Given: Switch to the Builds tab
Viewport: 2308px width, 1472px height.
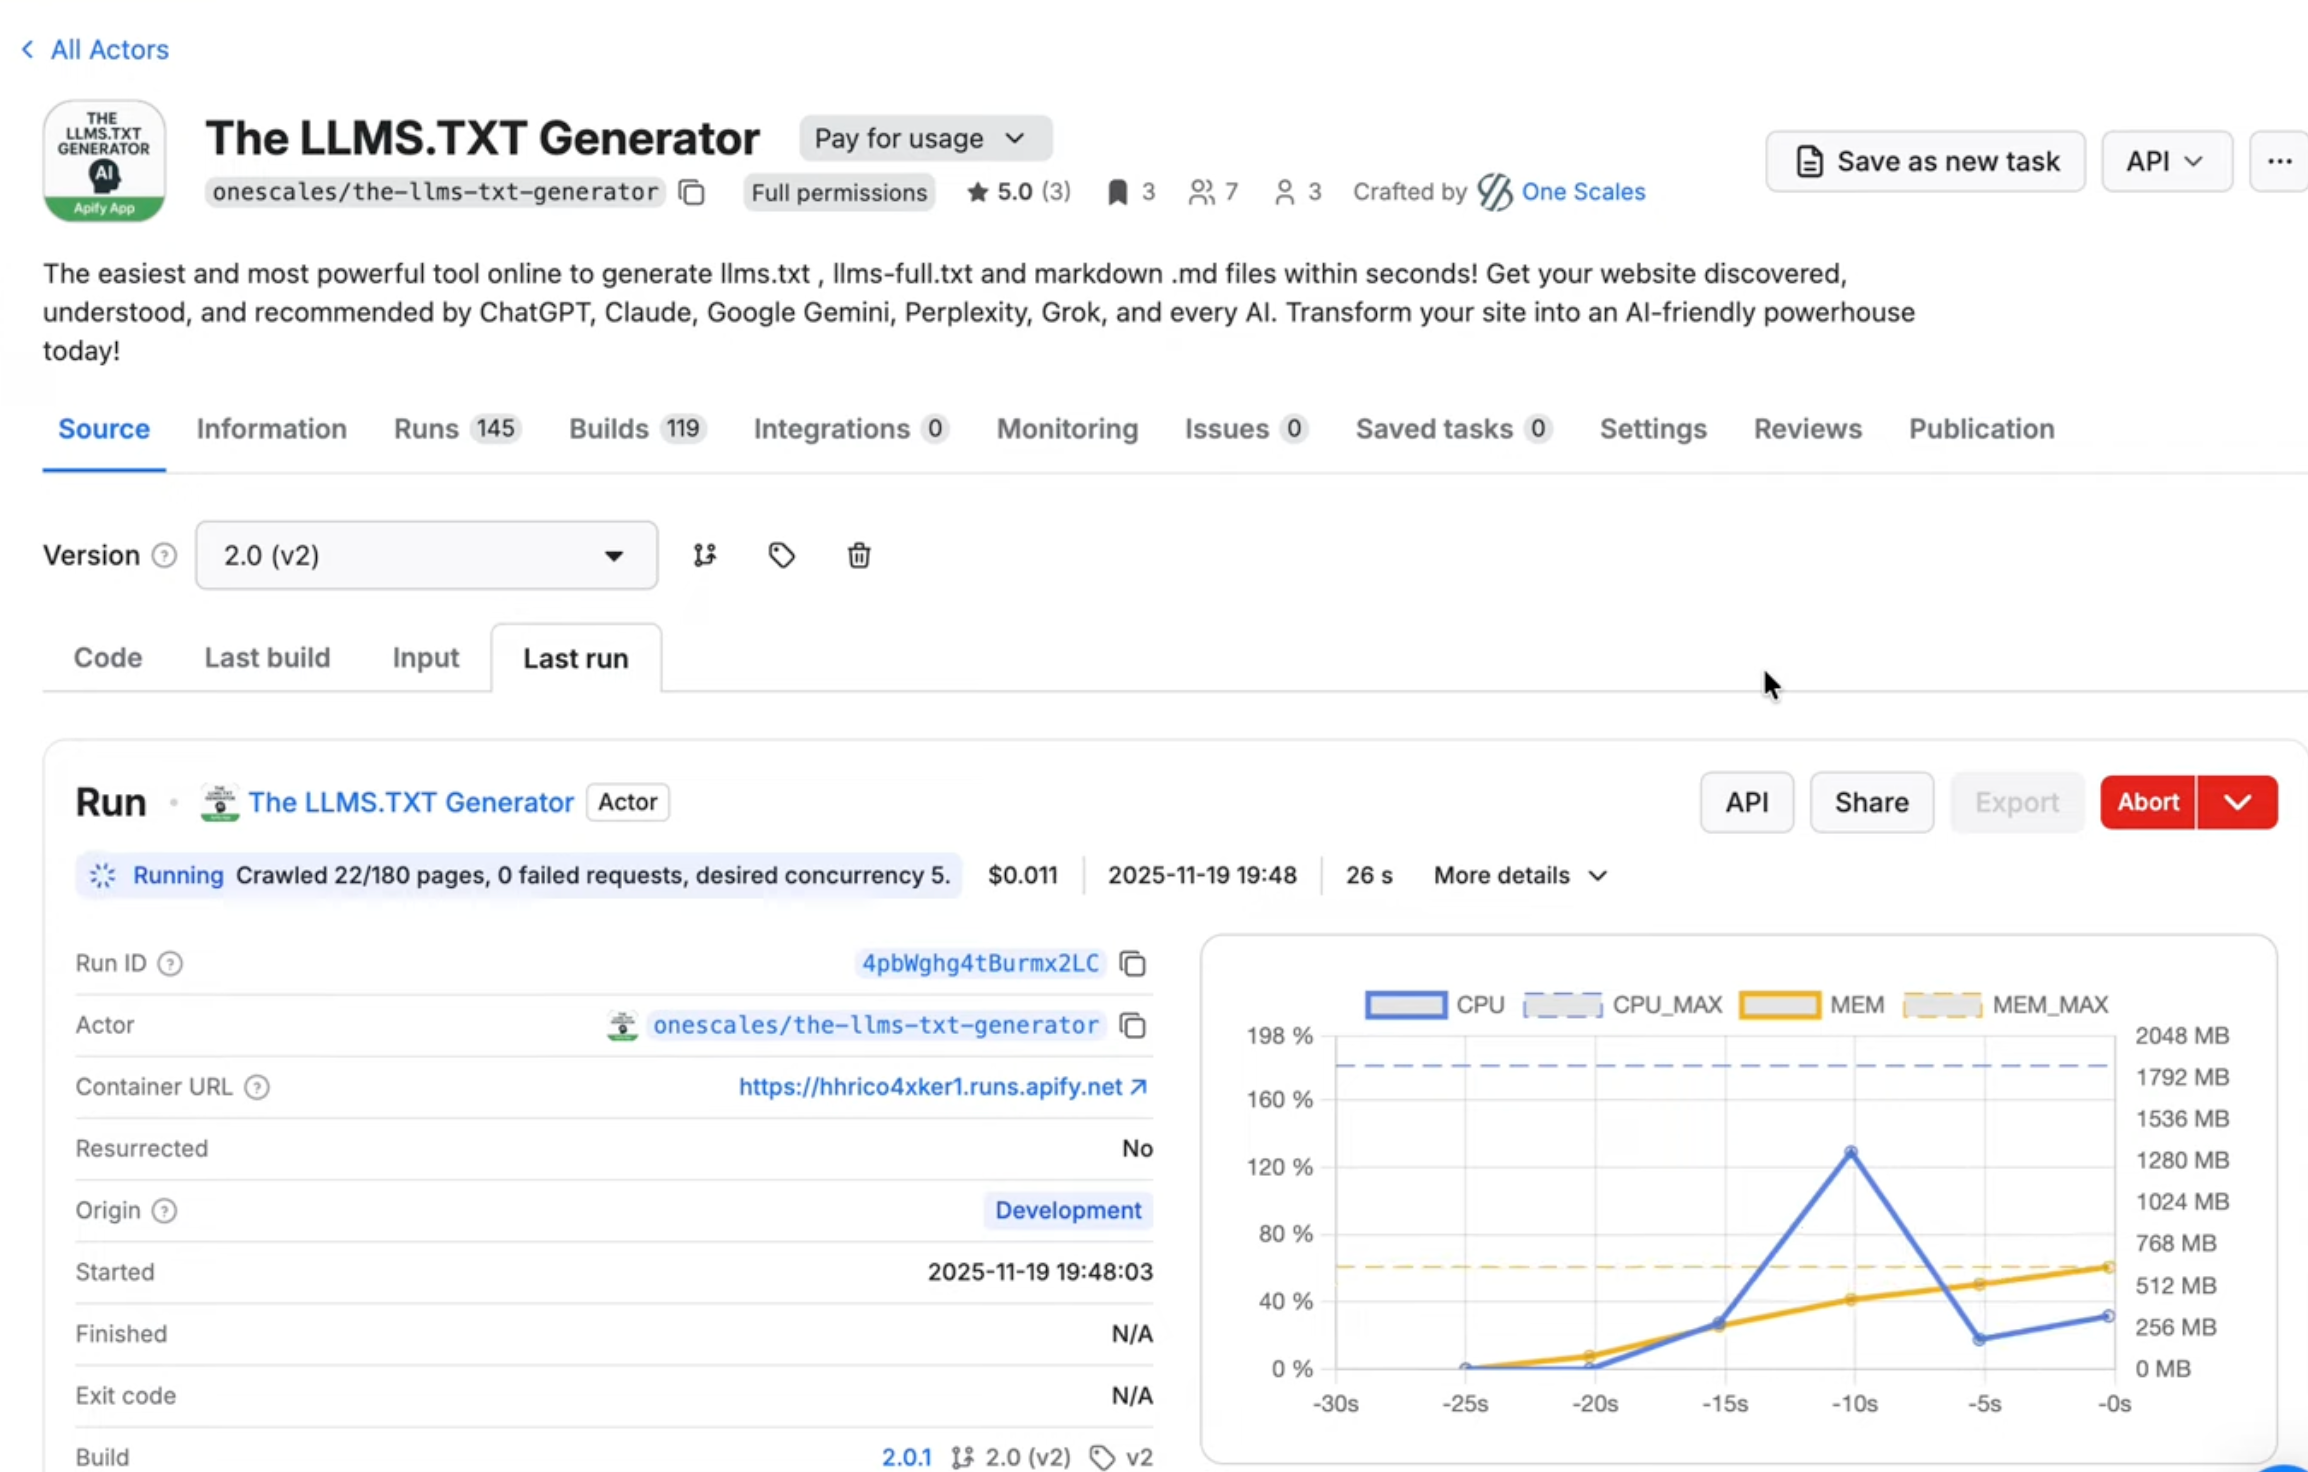Looking at the screenshot, I should 607,428.
